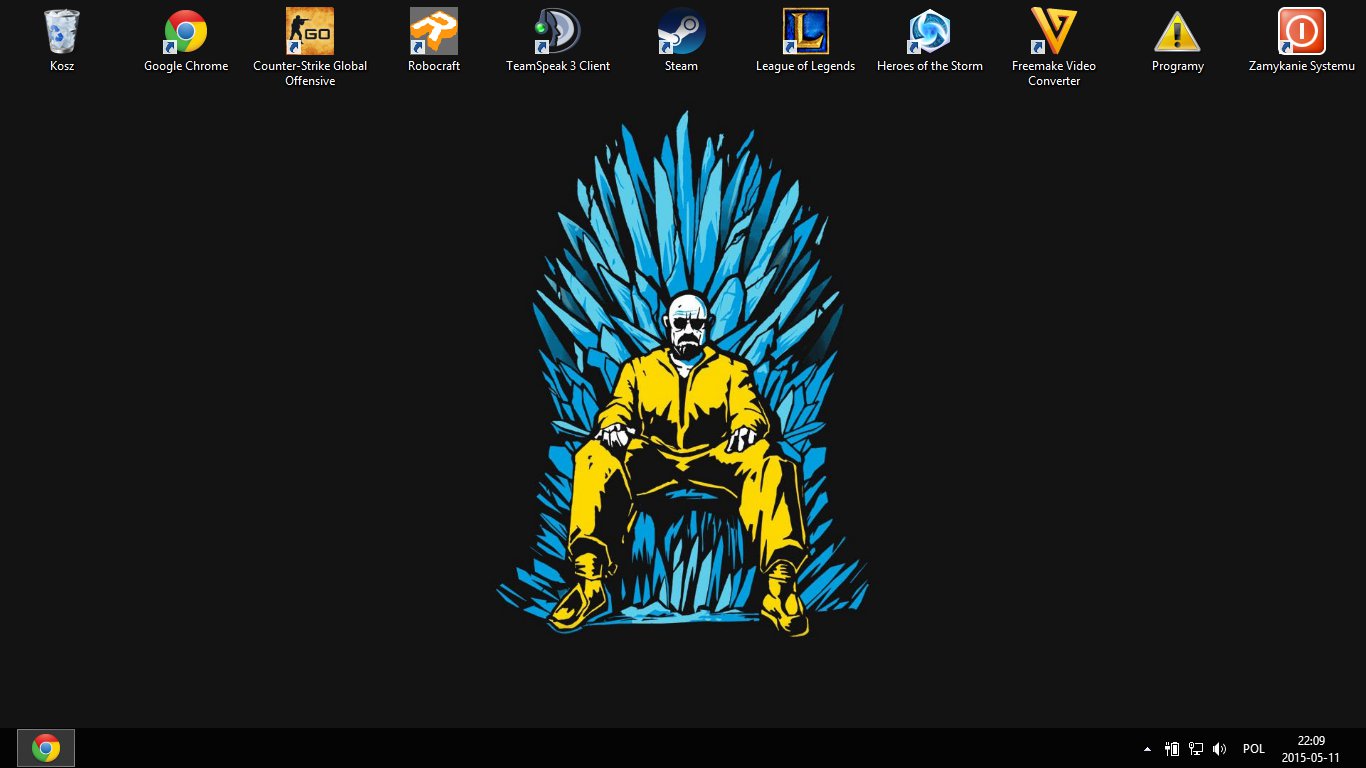Click the Freemake Video Converter icon
1366x768 pixels.
pos(1054,32)
